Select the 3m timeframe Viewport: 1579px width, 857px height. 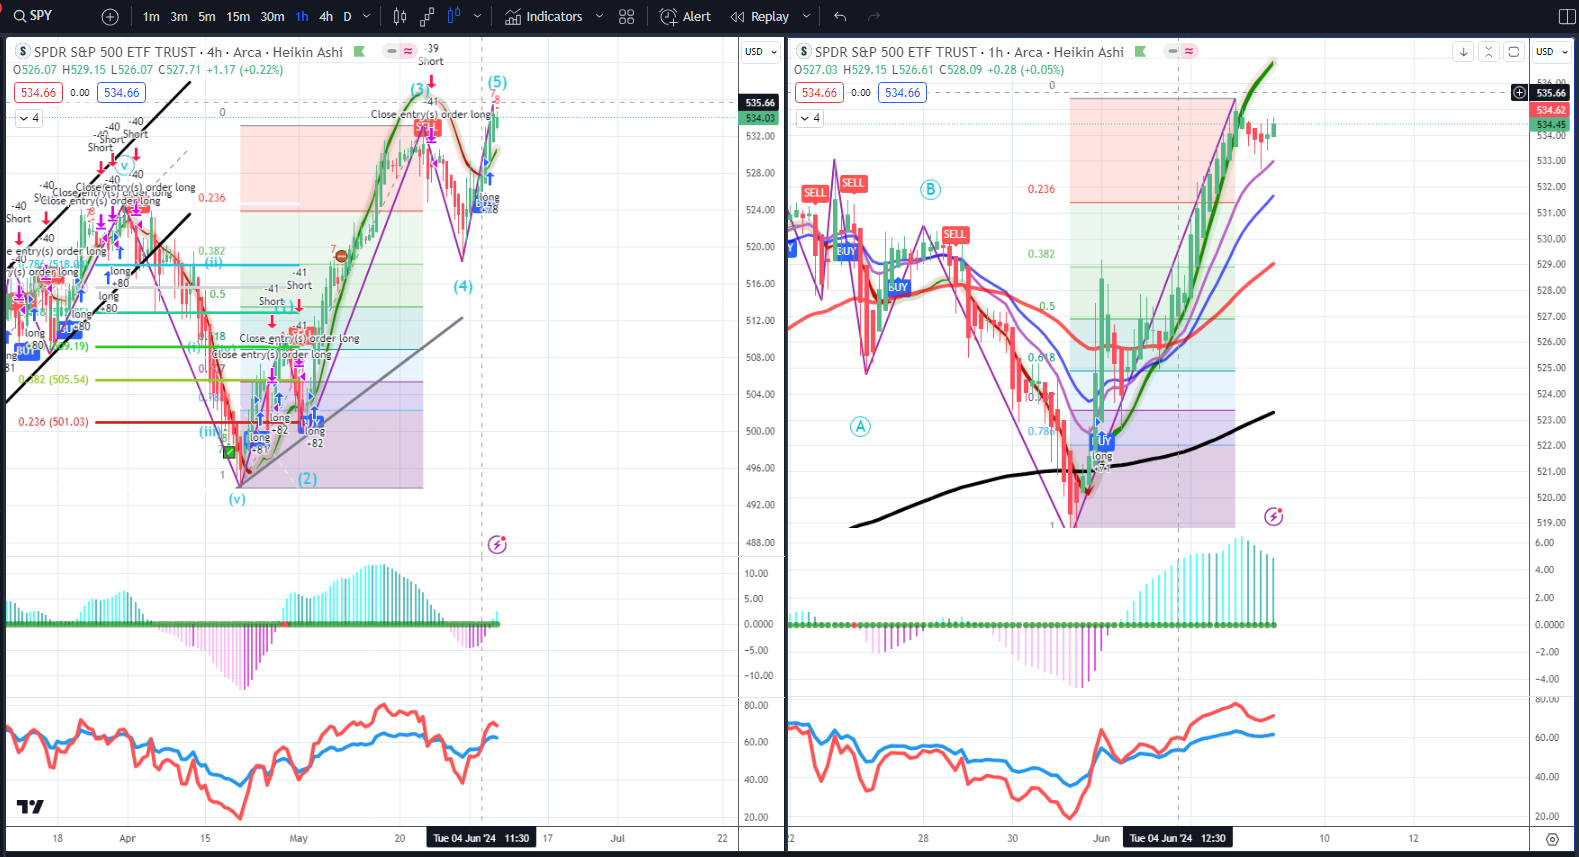[x=179, y=17]
